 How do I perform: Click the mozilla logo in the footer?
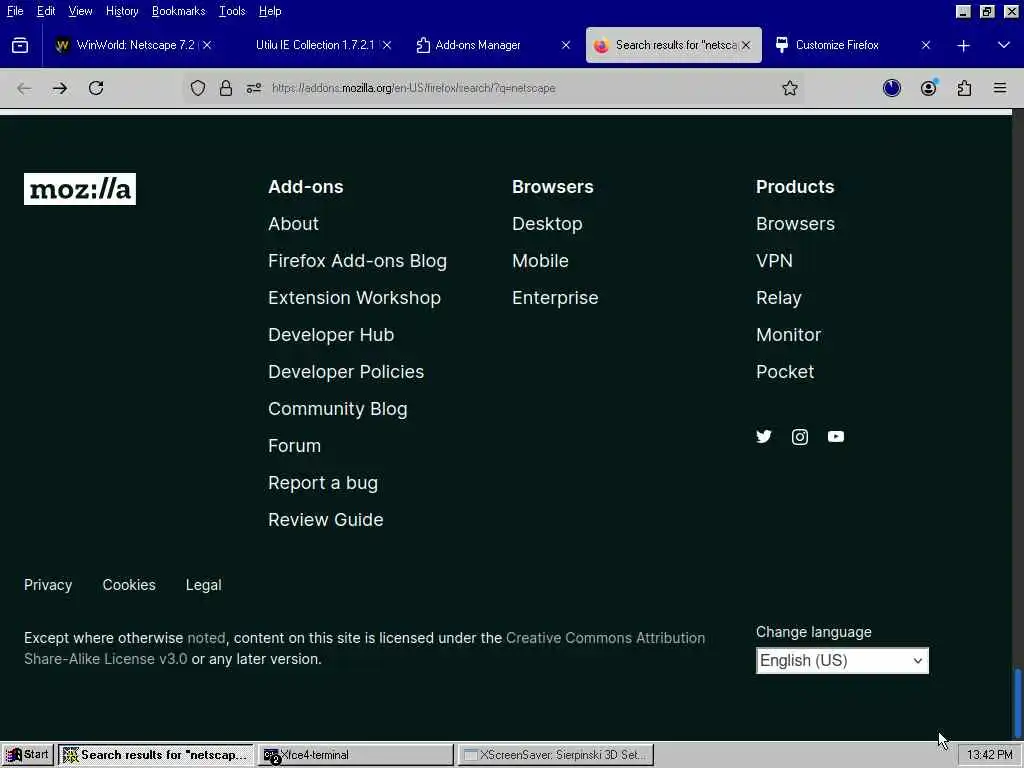[x=80, y=189]
